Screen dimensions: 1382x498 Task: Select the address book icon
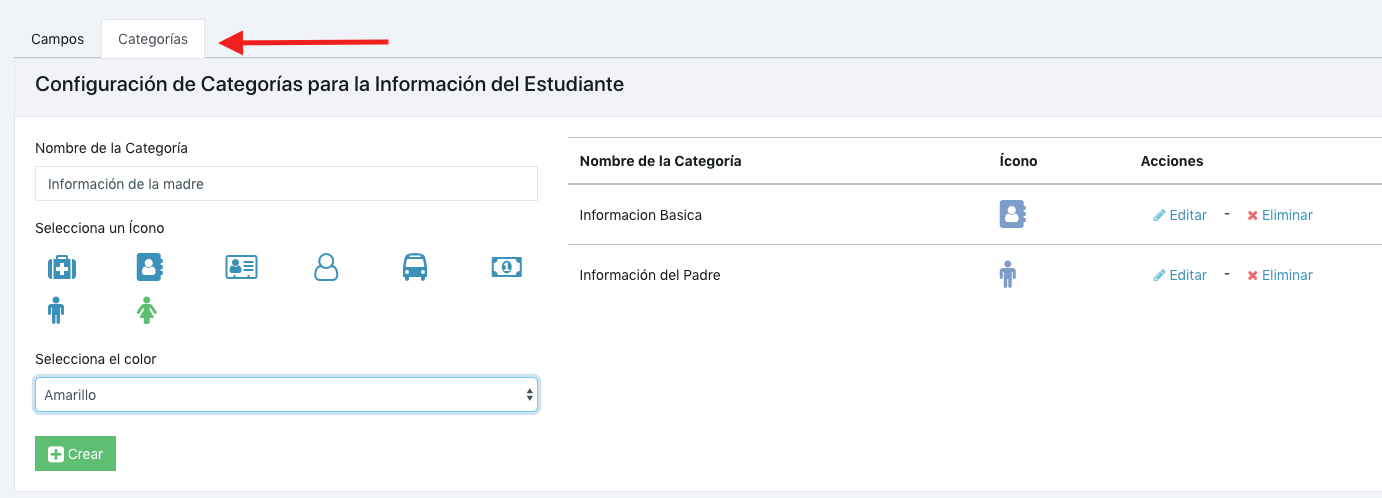pyautogui.click(x=150, y=267)
